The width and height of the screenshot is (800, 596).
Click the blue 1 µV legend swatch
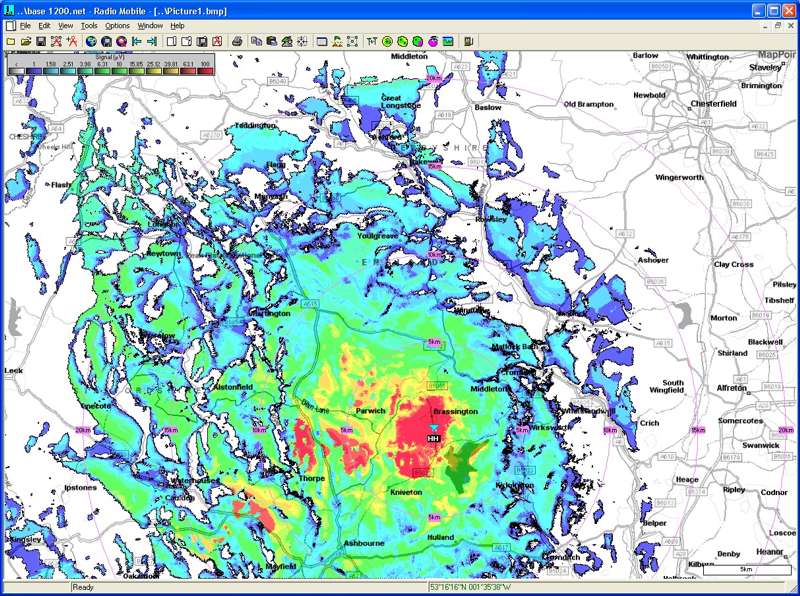click(x=33, y=71)
